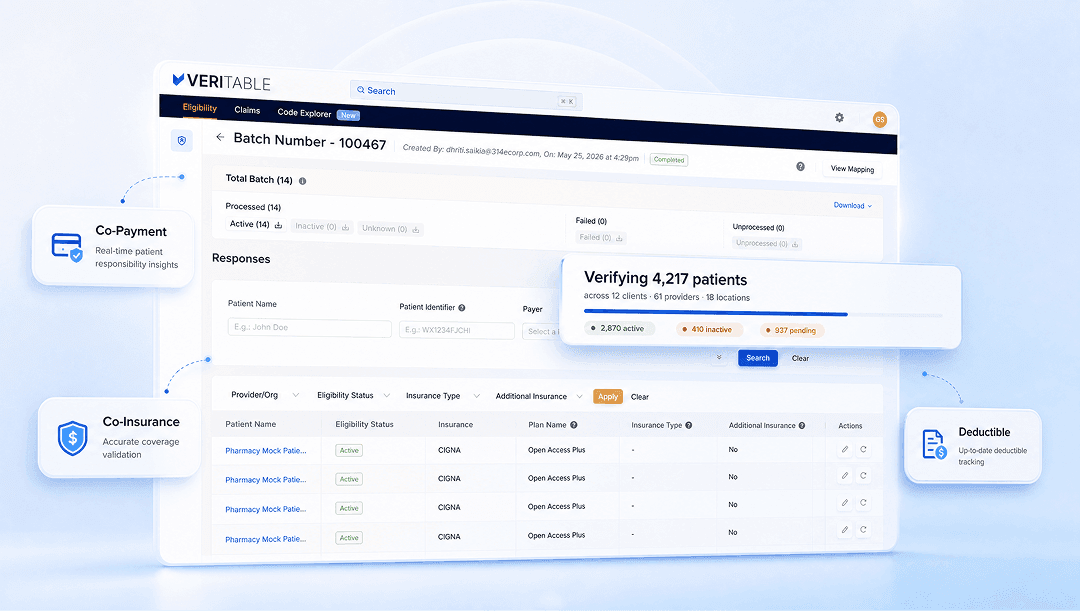Expand the Provider/Org filter dropdown
This screenshot has height=611, width=1080.
(x=264, y=395)
